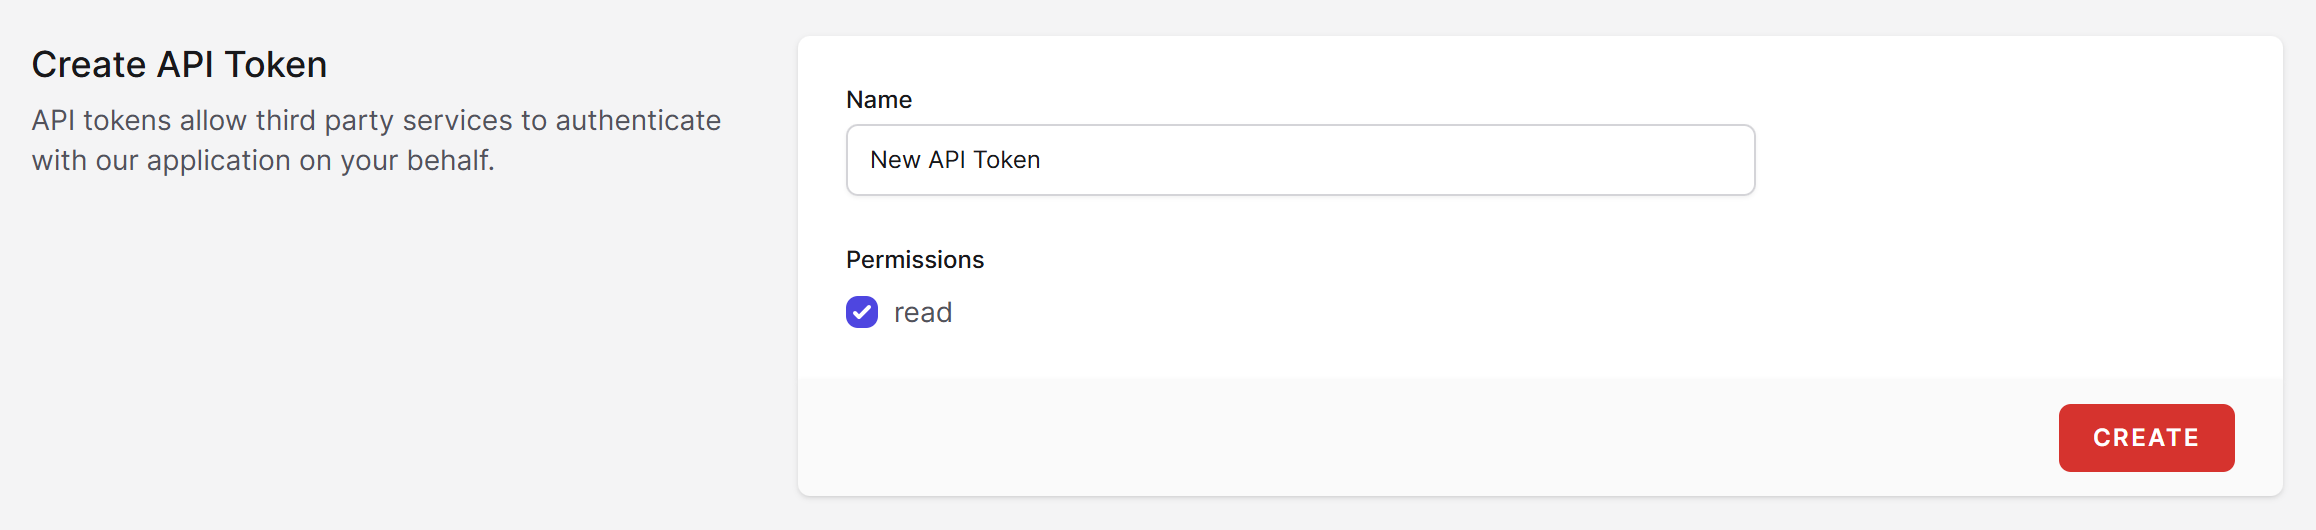2316x530 pixels.
Task: Disable read permission for the token
Action: (x=861, y=312)
